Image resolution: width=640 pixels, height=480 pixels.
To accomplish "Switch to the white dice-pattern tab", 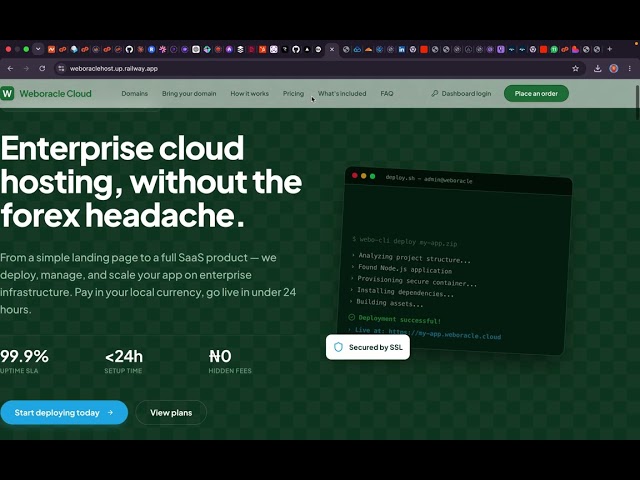I will click(274, 49).
